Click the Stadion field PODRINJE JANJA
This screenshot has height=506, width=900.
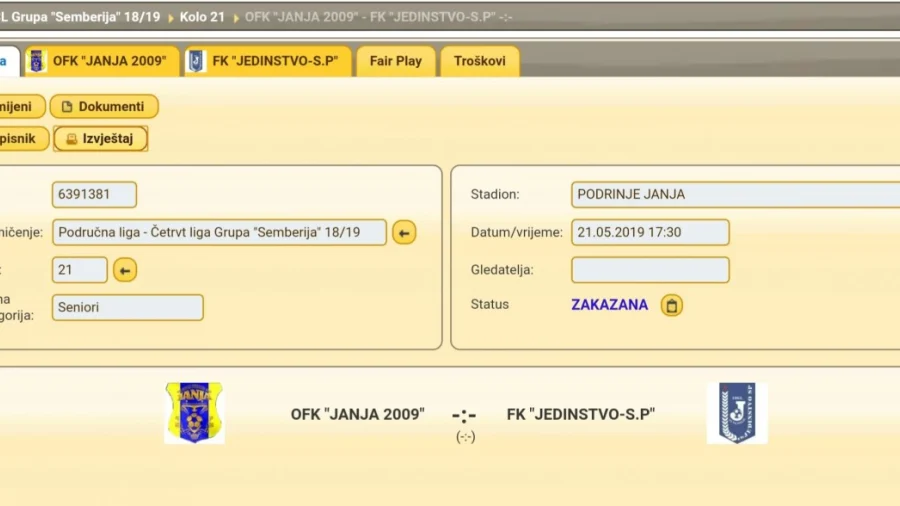click(x=736, y=194)
